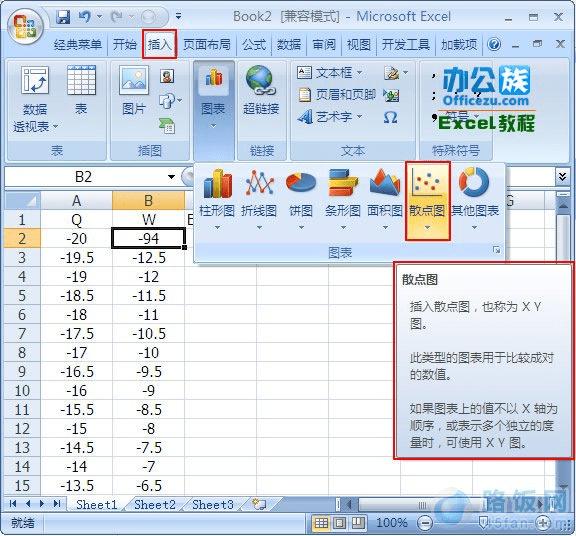576x536 pixels.
Task: Click the Office button orb
Action: (x=25, y=26)
